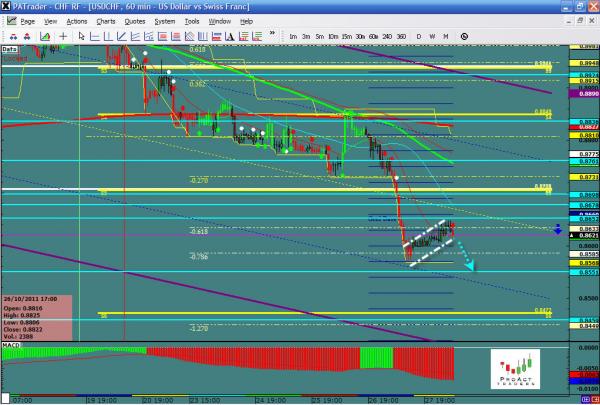
Task: Click the W weekly timeframe button
Action: [431, 36]
